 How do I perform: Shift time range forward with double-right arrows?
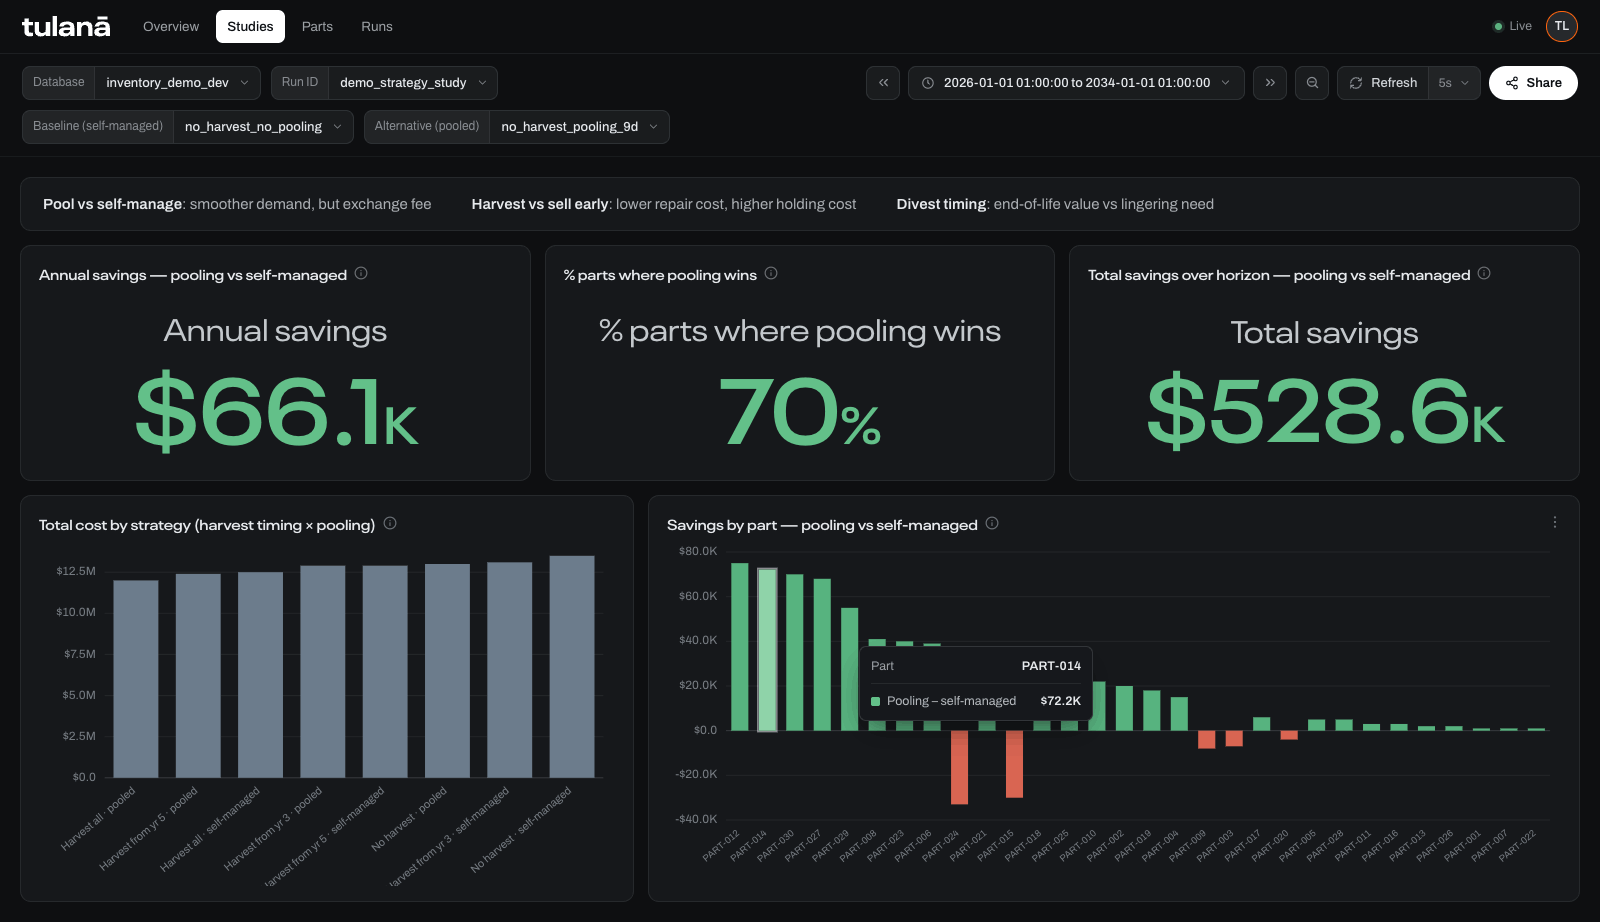[1270, 83]
